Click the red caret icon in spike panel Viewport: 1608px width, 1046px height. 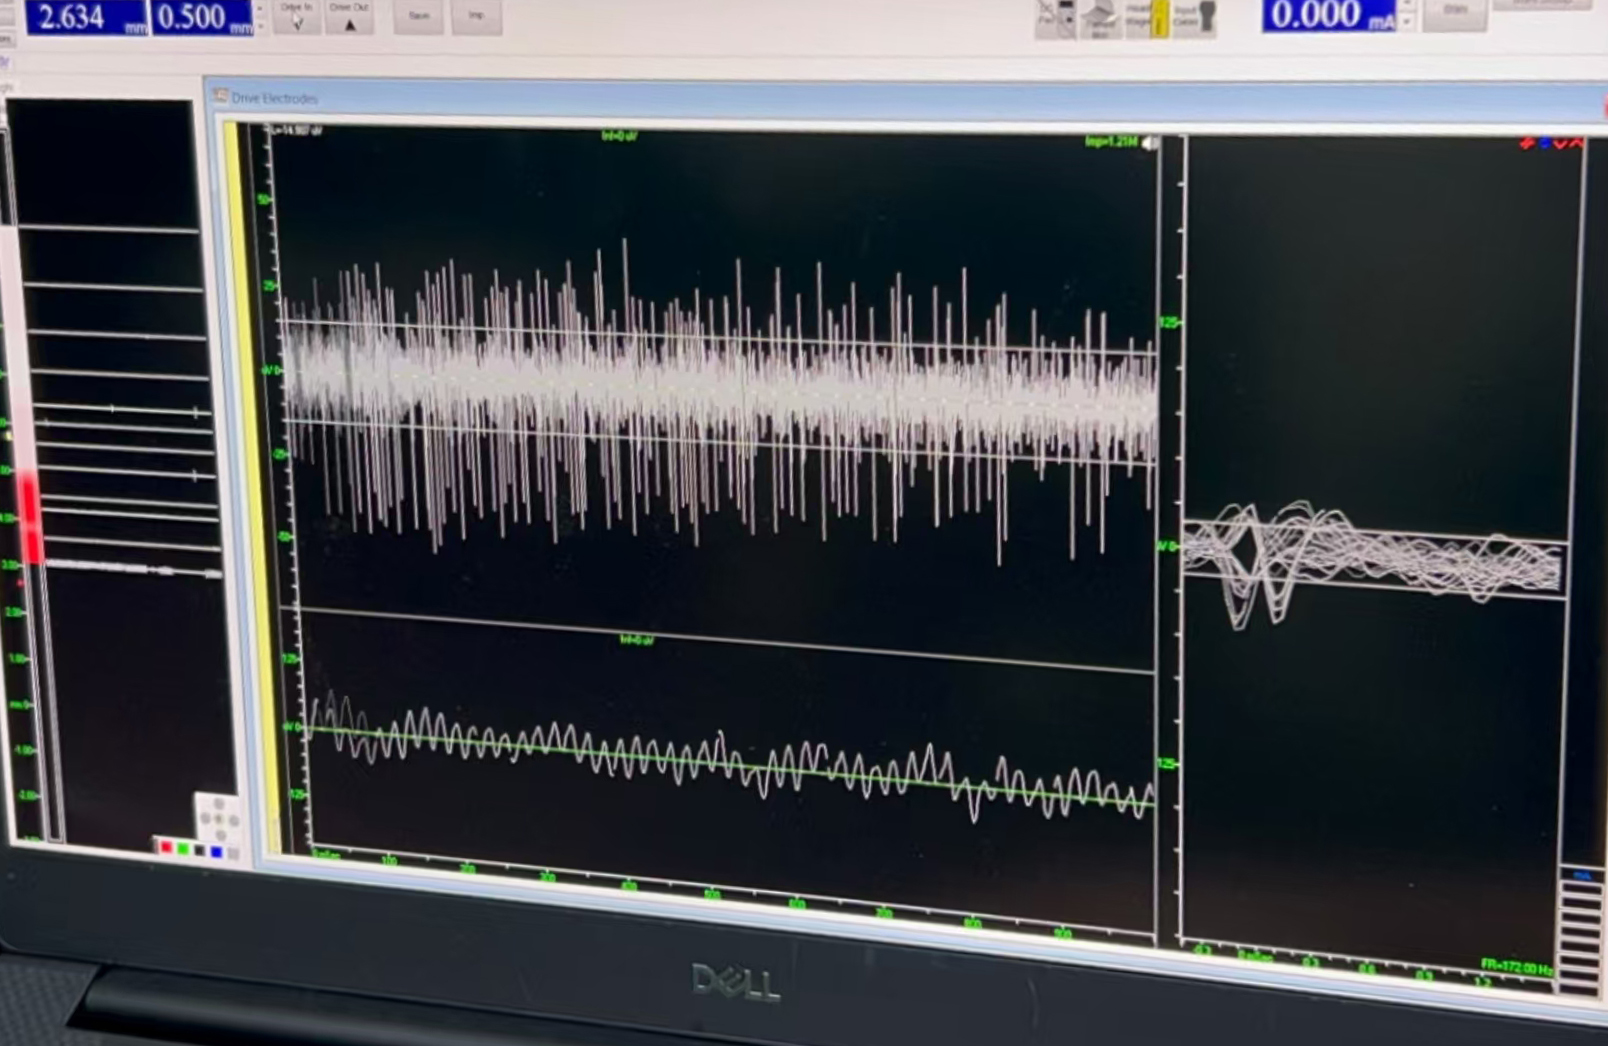tap(1576, 143)
